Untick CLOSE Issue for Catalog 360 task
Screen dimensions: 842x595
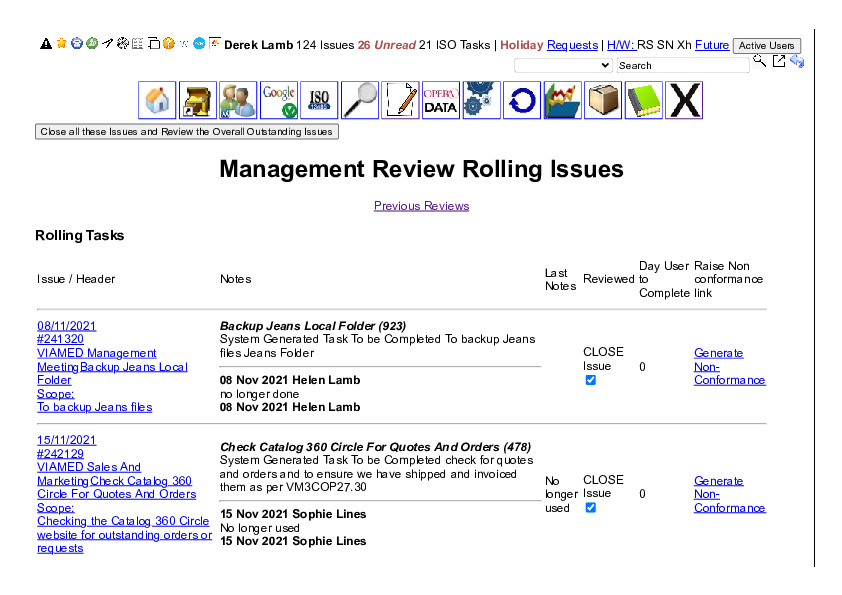click(x=590, y=508)
